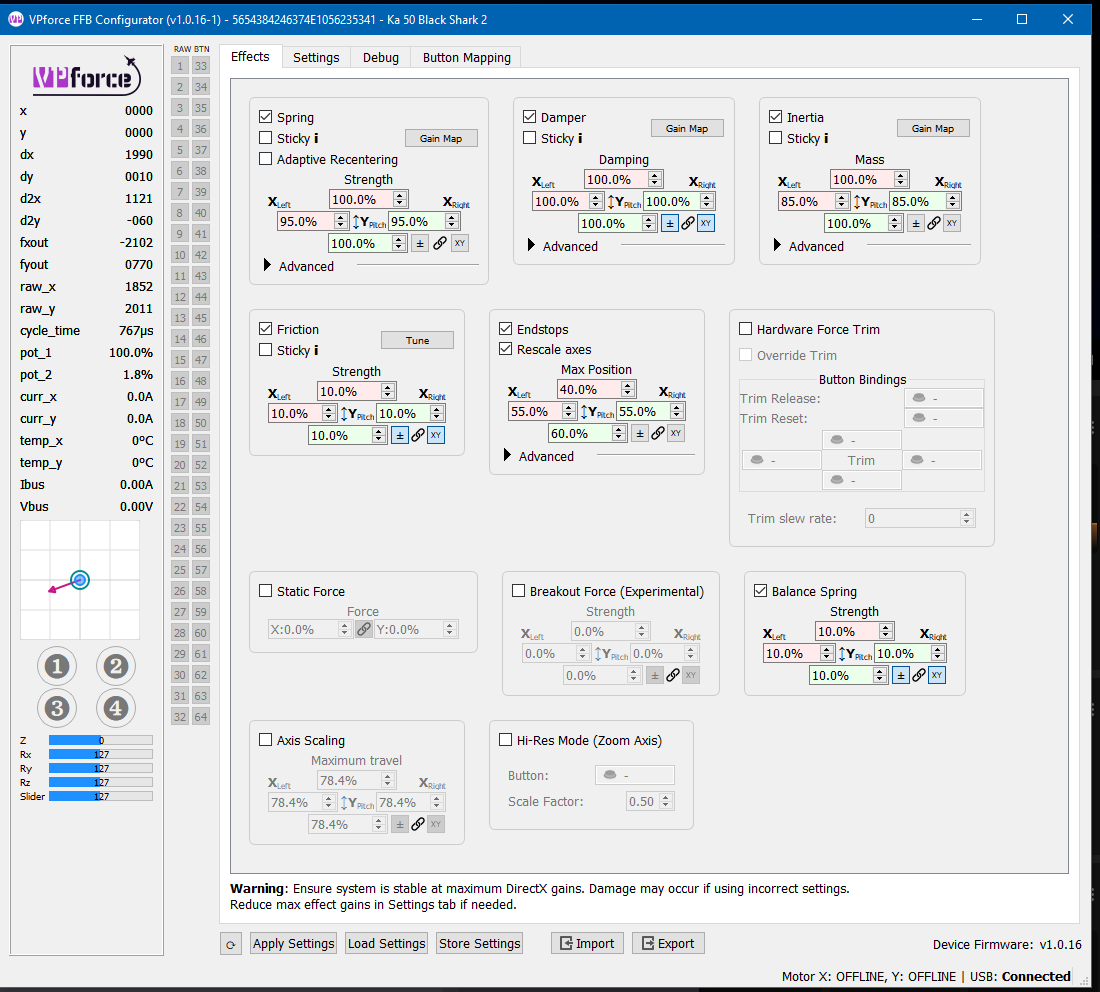Open the Spring Gain Map
Image resolution: width=1100 pixels, height=992 pixels.
[441, 139]
